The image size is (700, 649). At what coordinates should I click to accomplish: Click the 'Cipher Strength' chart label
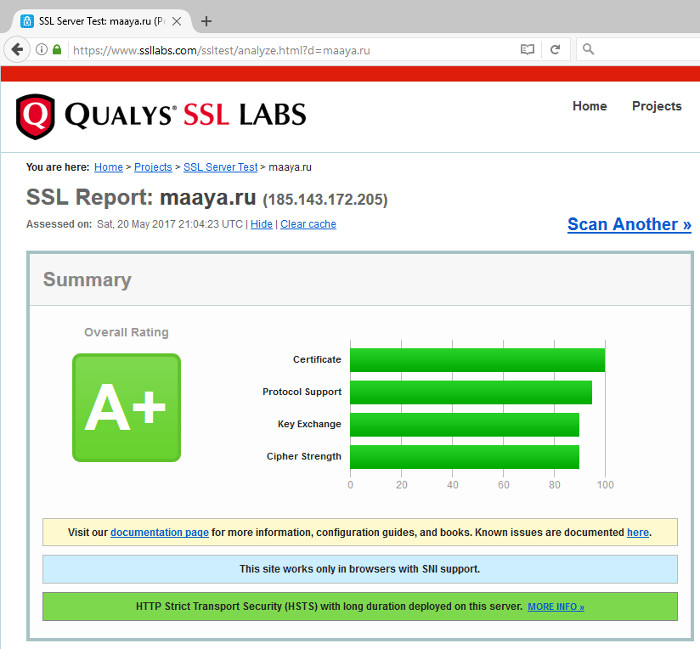click(304, 456)
